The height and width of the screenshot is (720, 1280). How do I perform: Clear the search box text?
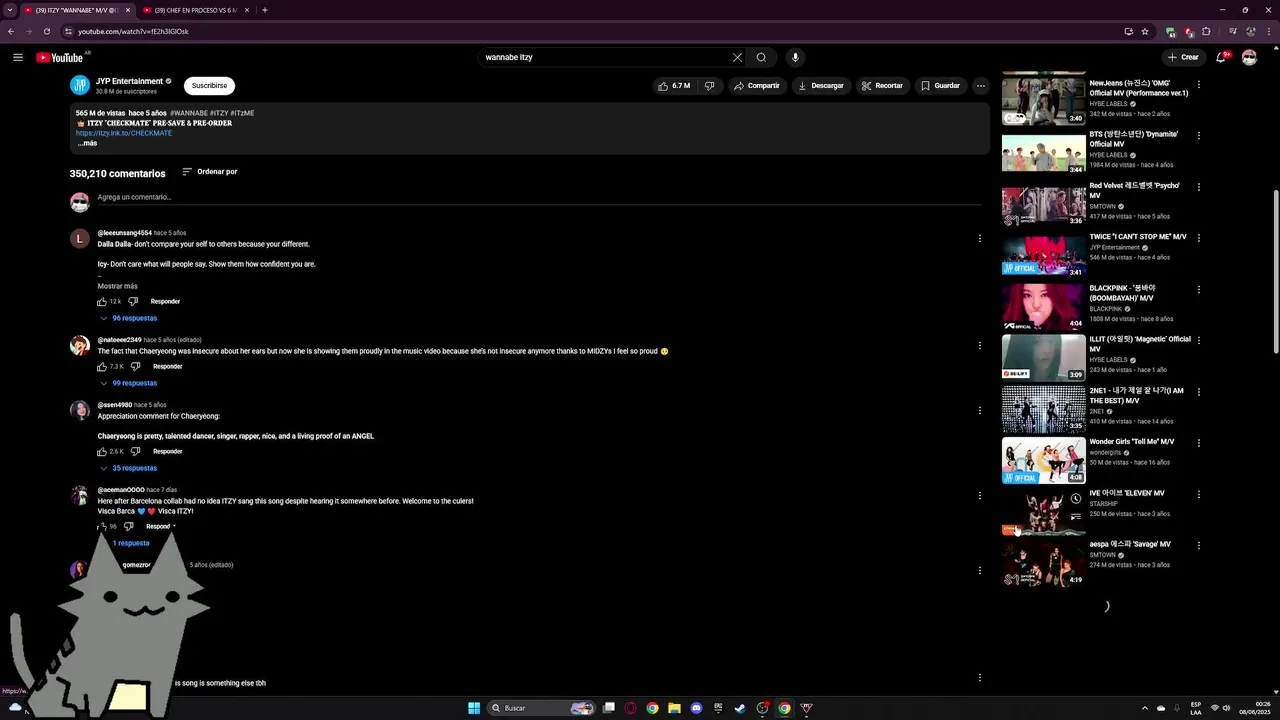click(x=737, y=57)
